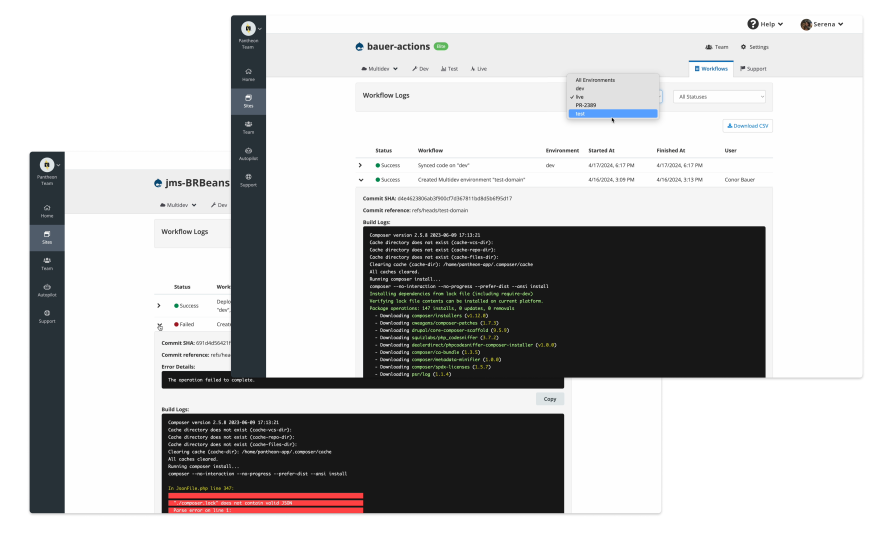Click 'Workflow Logs' heading in bauer-actions
Viewport: 890px width, 534px height.
386,95
